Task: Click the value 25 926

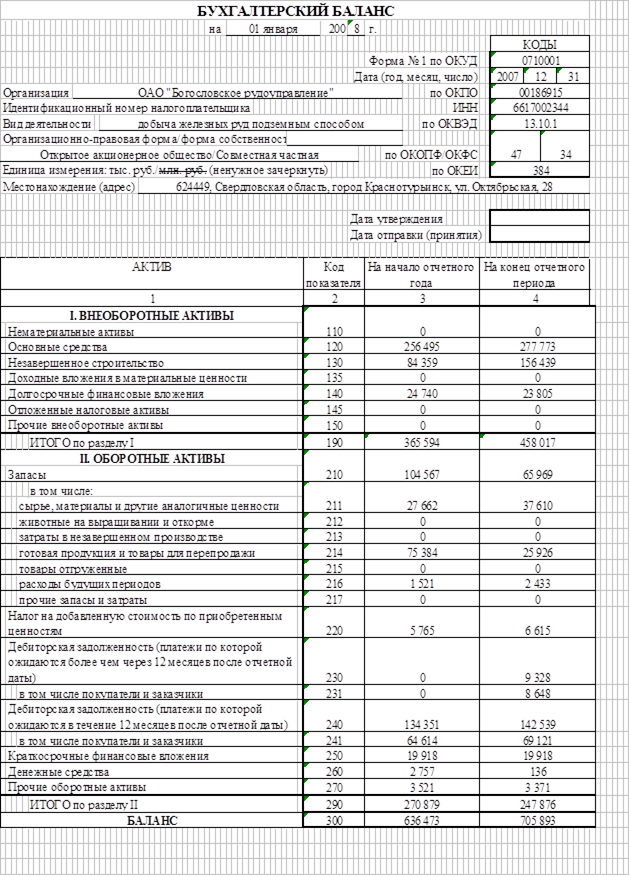Action: pyautogui.click(x=537, y=553)
